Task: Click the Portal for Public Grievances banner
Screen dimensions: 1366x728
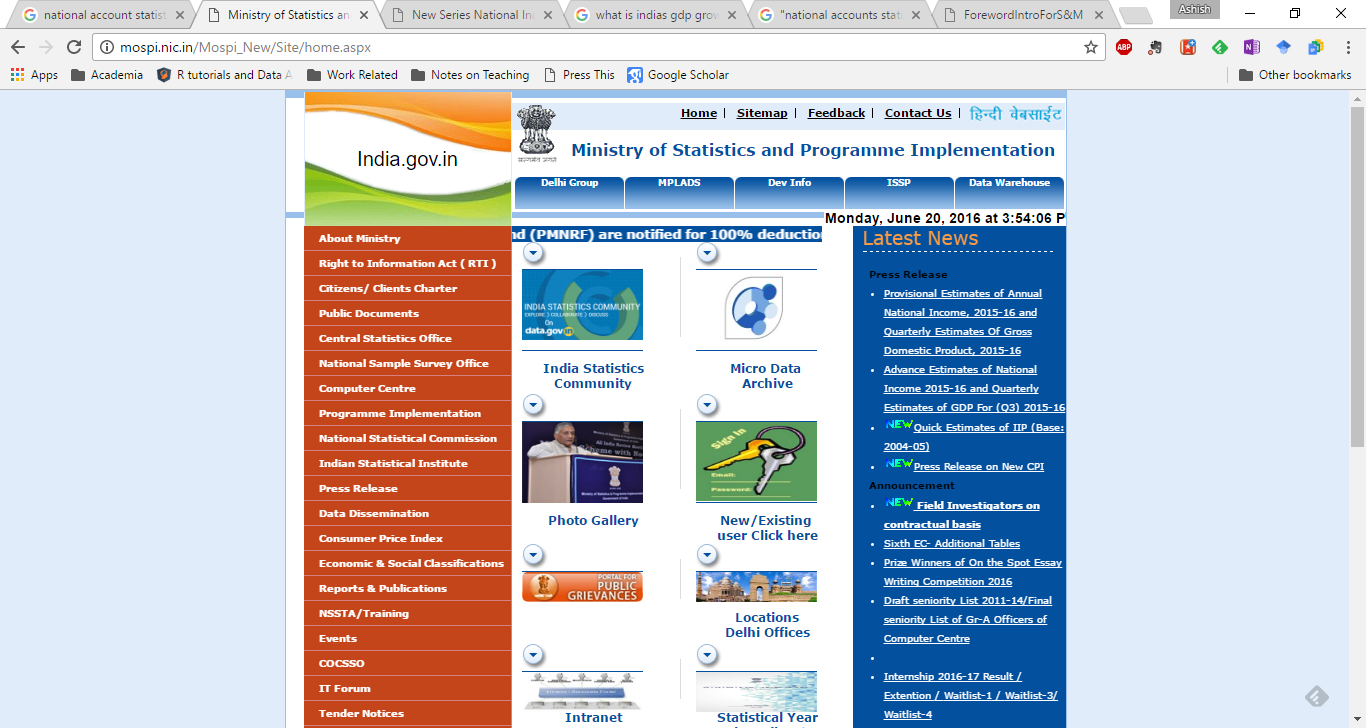Action: (582, 586)
